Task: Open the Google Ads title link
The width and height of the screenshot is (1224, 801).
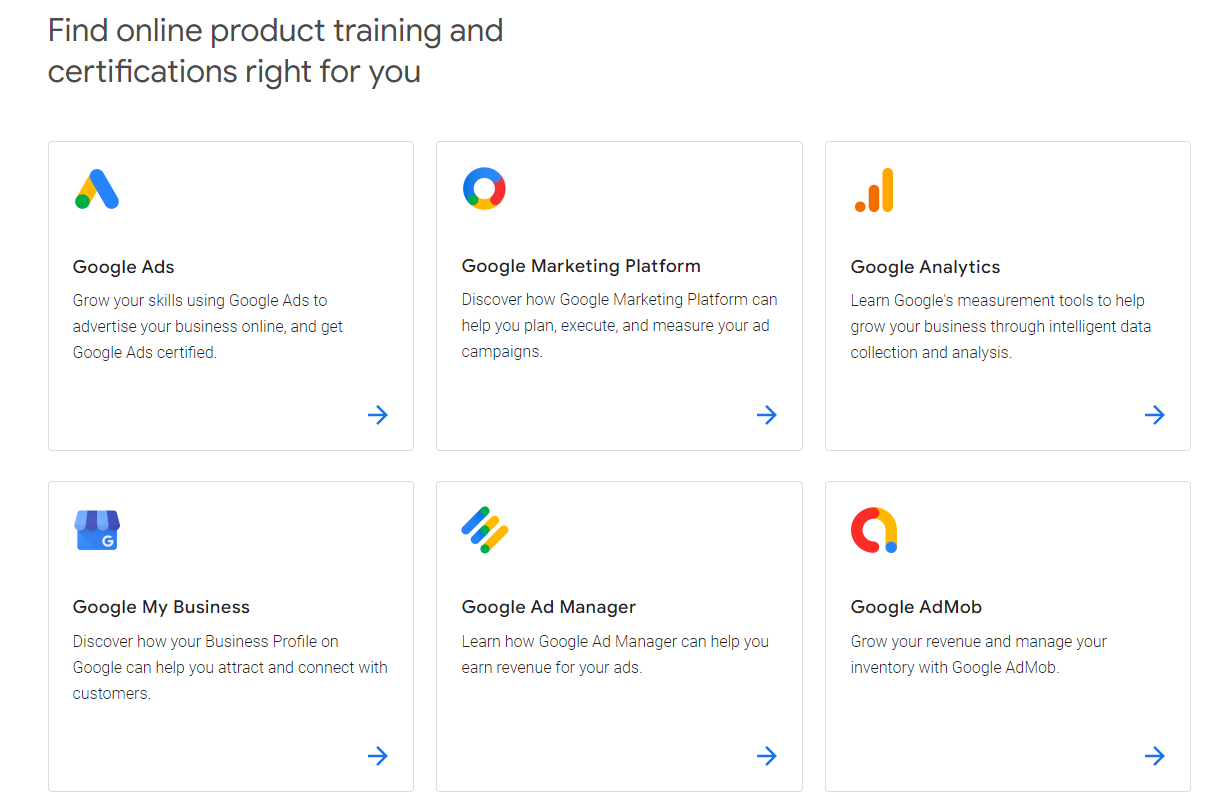Action: (x=124, y=267)
